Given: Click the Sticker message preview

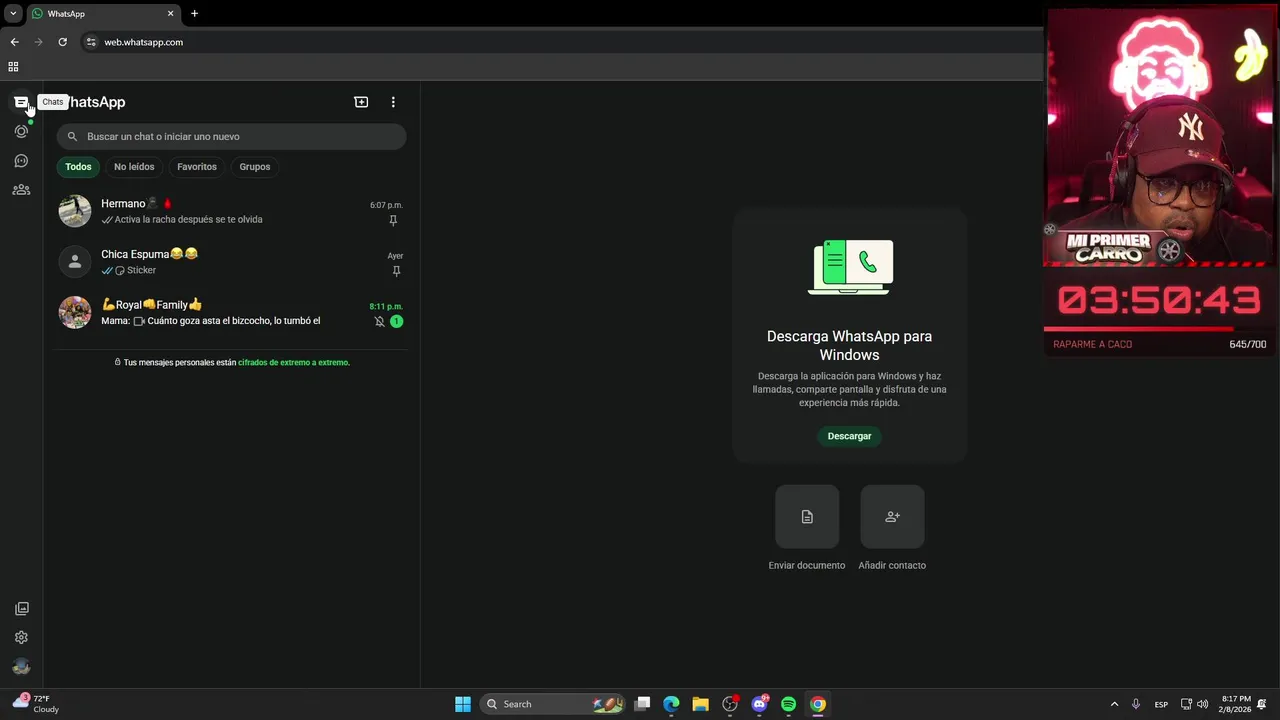Looking at the screenshot, I should pyautogui.click(x=141, y=271).
